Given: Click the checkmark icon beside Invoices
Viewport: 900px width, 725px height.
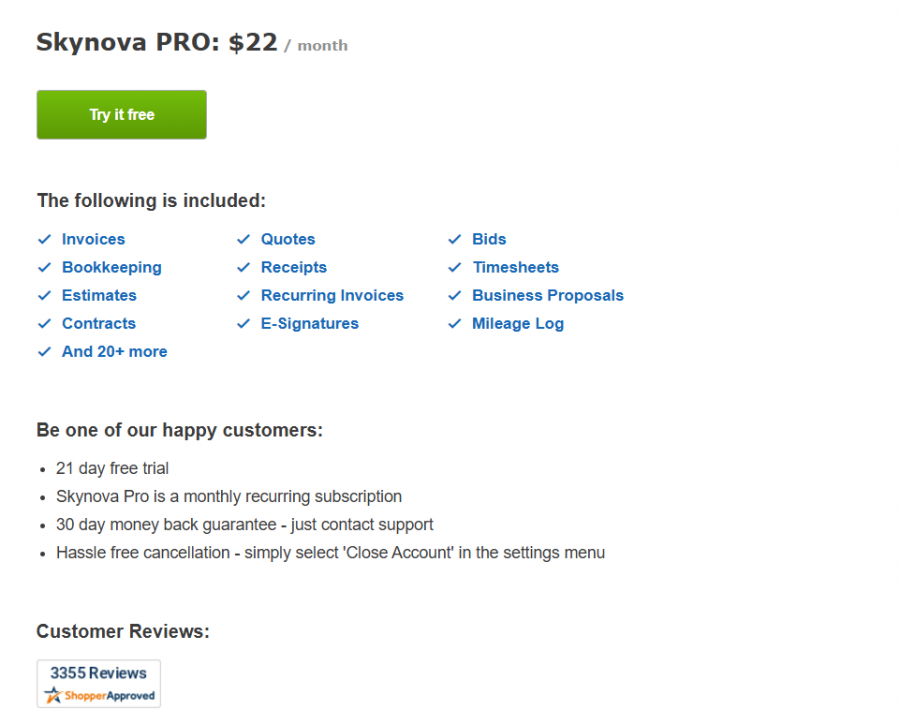Looking at the screenshot, I should (44, 239).
